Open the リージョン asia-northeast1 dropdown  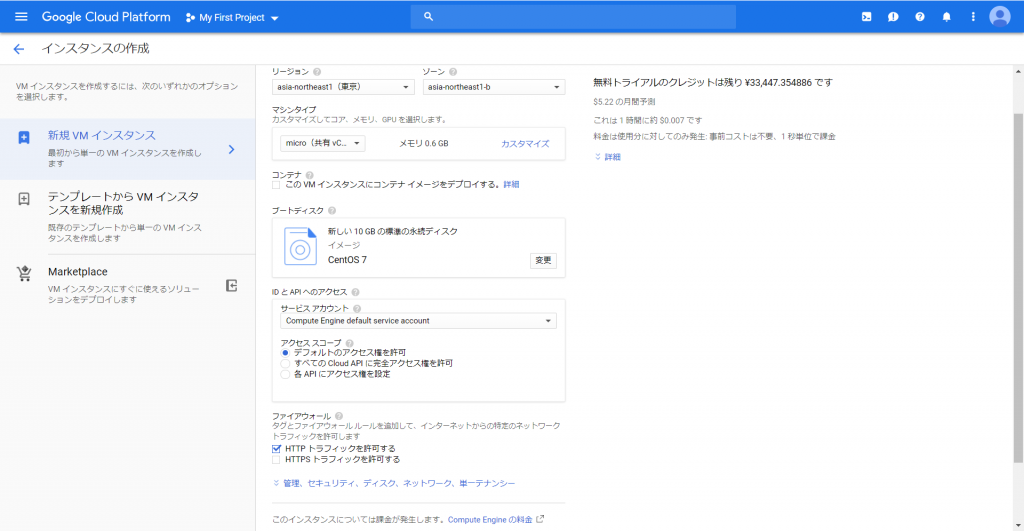coord(342,87)
